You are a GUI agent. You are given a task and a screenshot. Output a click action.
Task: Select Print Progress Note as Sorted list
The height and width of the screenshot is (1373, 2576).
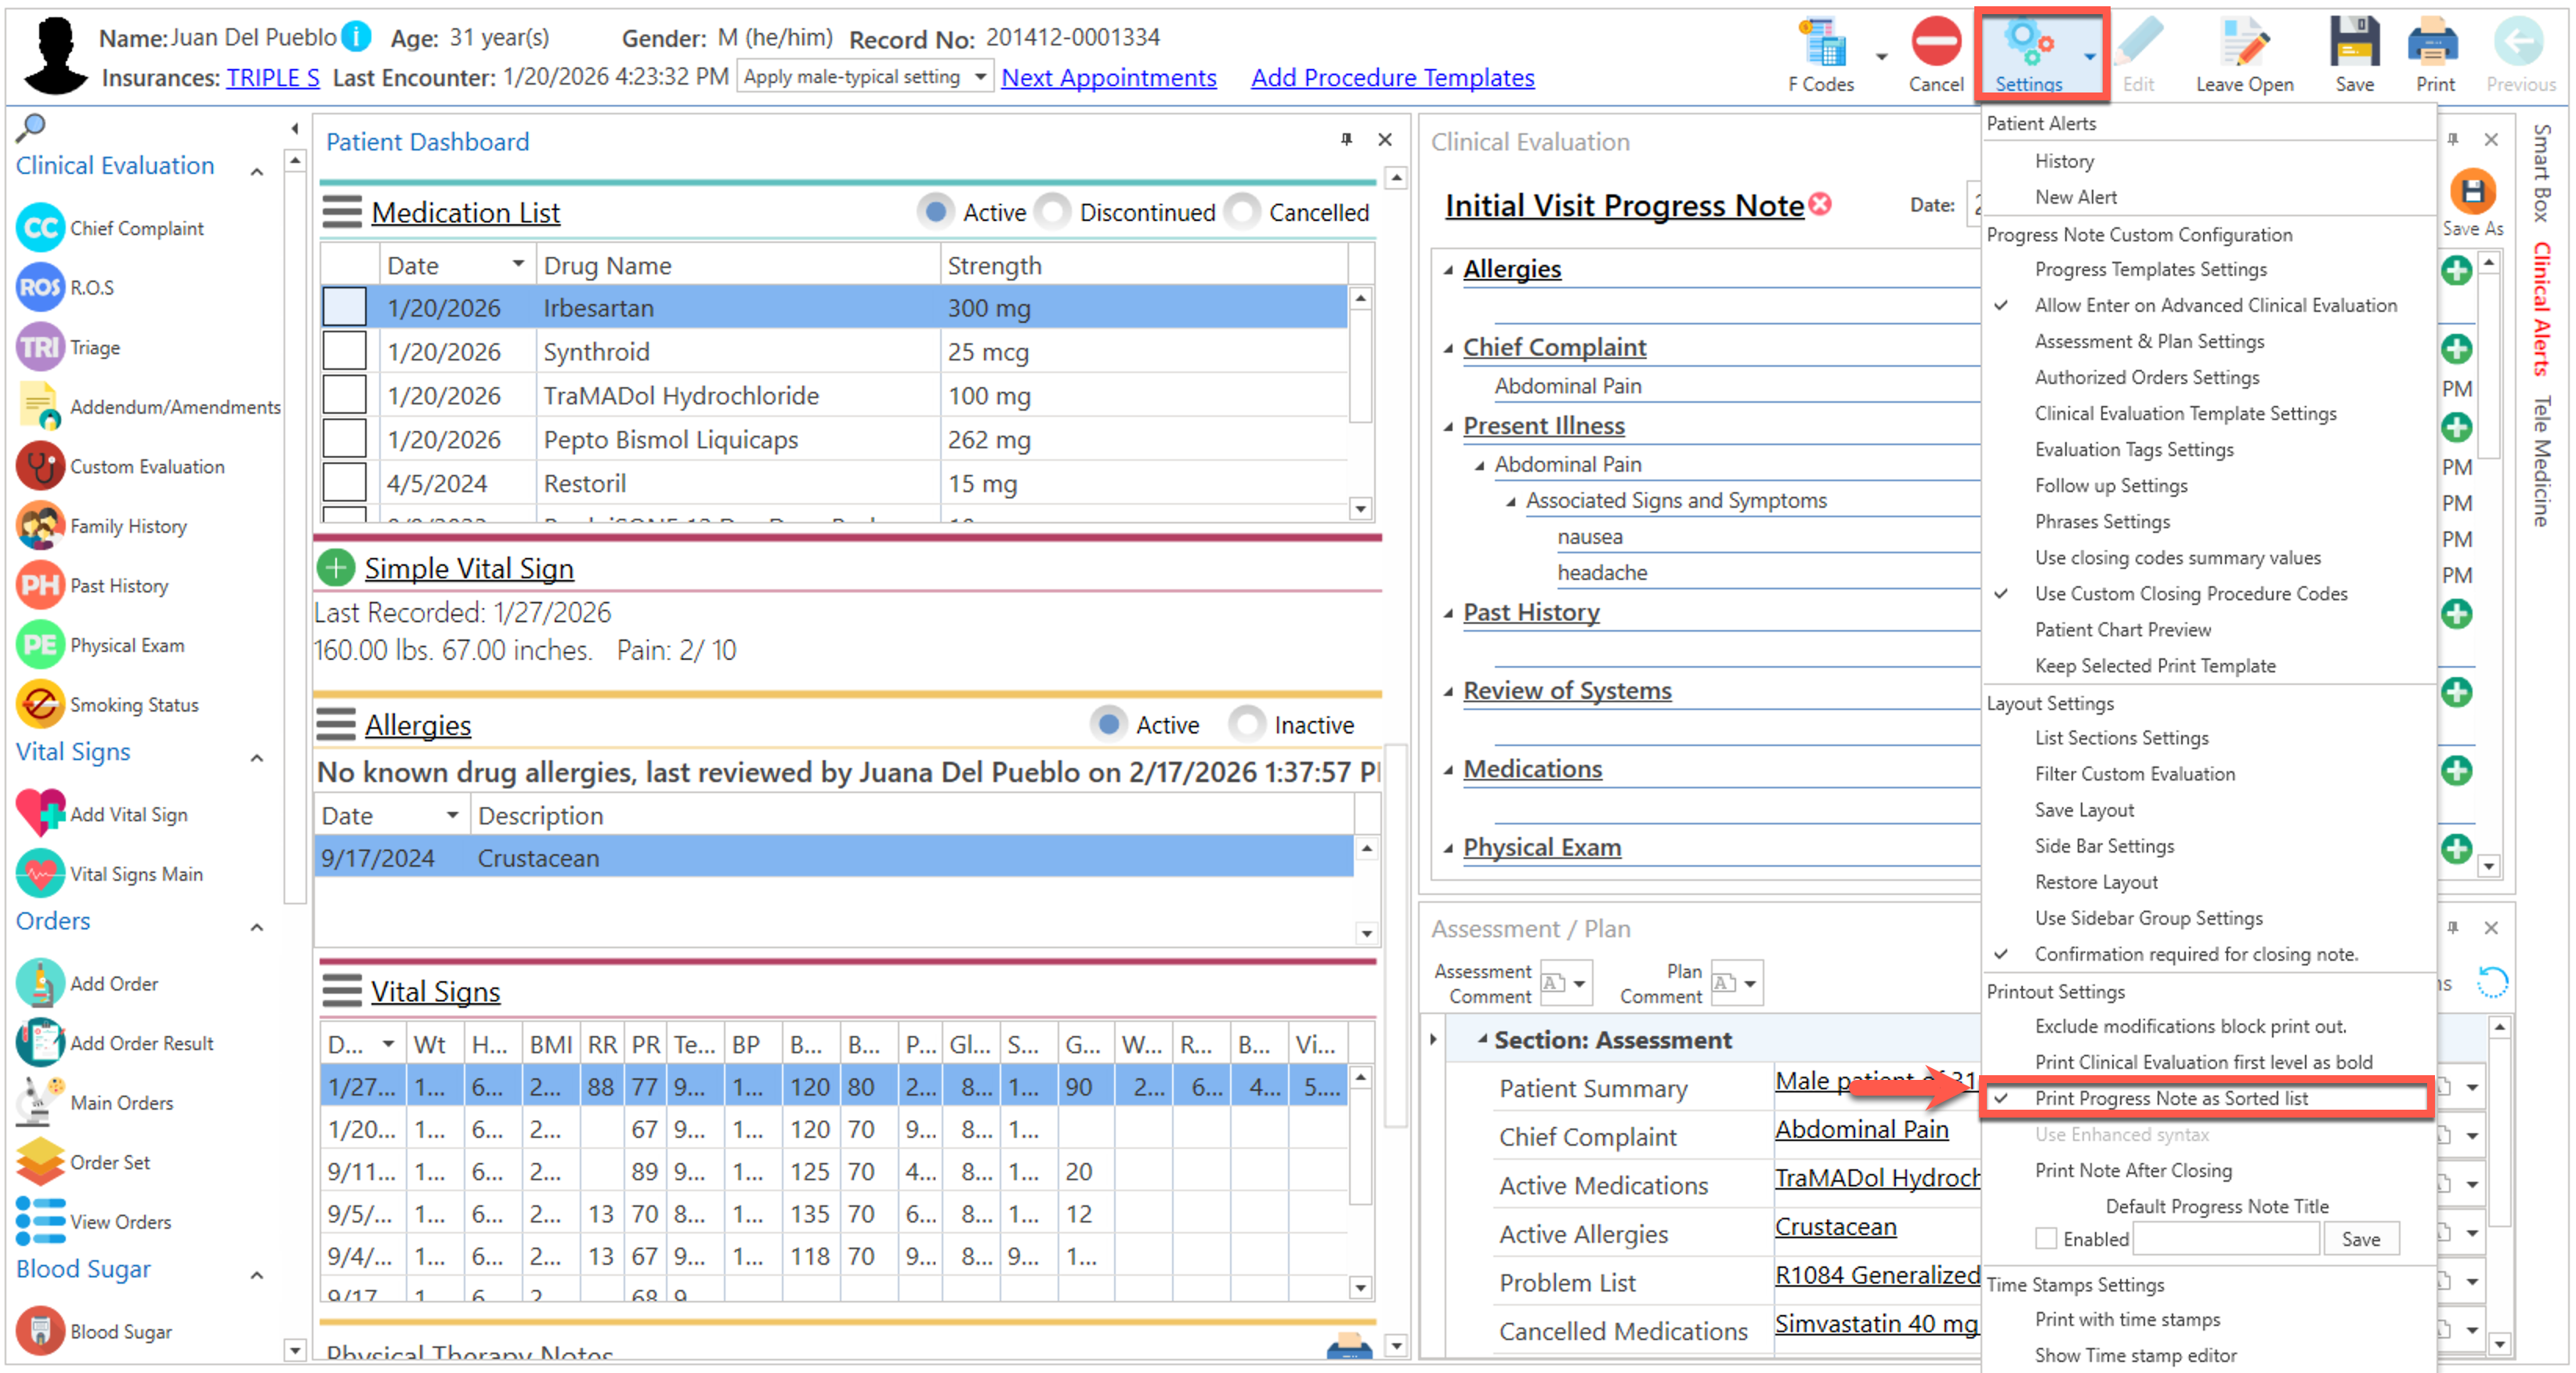[2171, 1098]
